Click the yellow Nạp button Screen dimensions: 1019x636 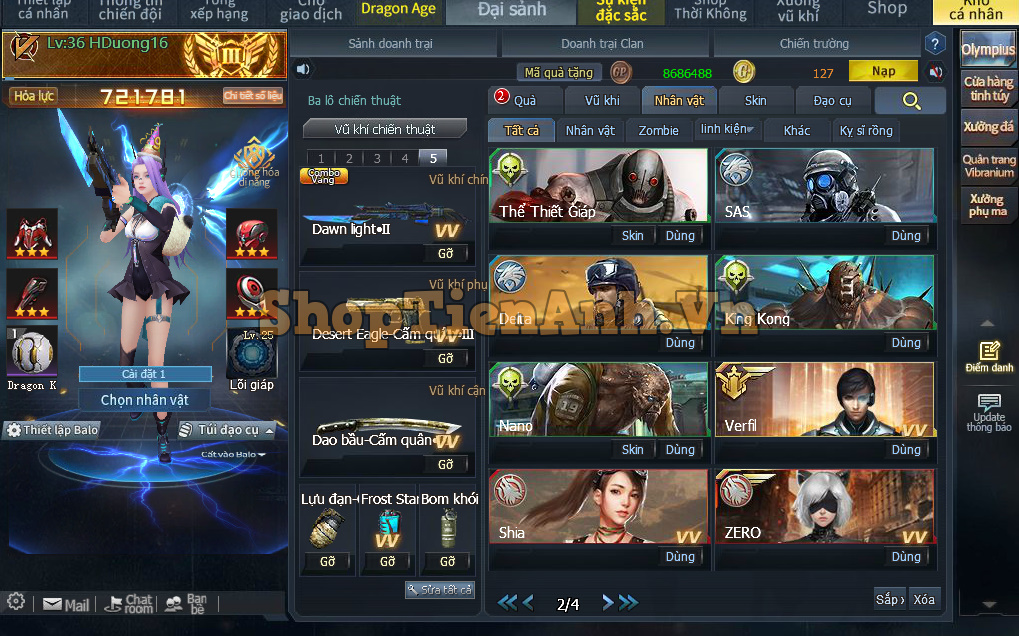[883, 72]
